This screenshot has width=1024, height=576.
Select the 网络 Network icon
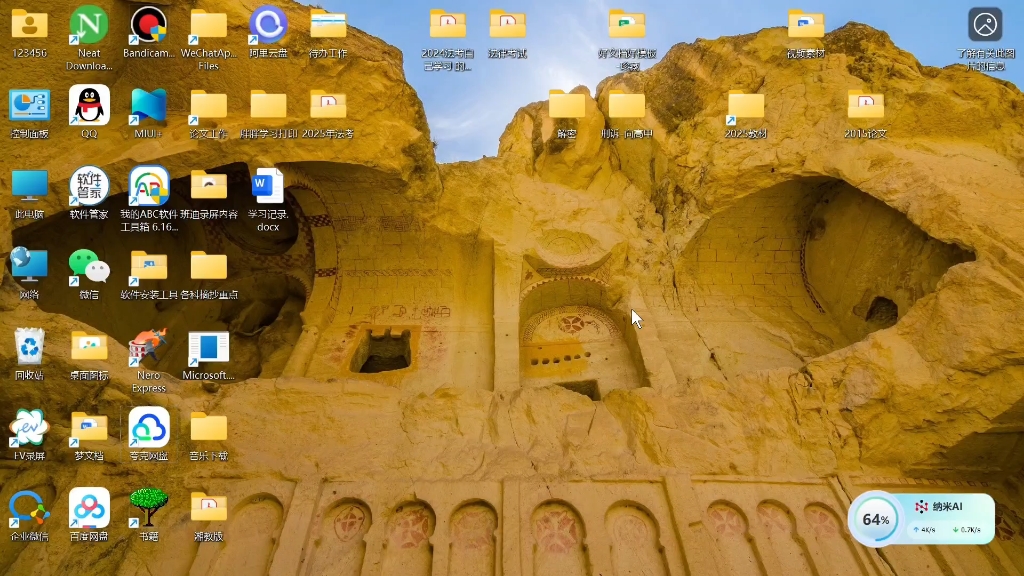tap(29, 266)
